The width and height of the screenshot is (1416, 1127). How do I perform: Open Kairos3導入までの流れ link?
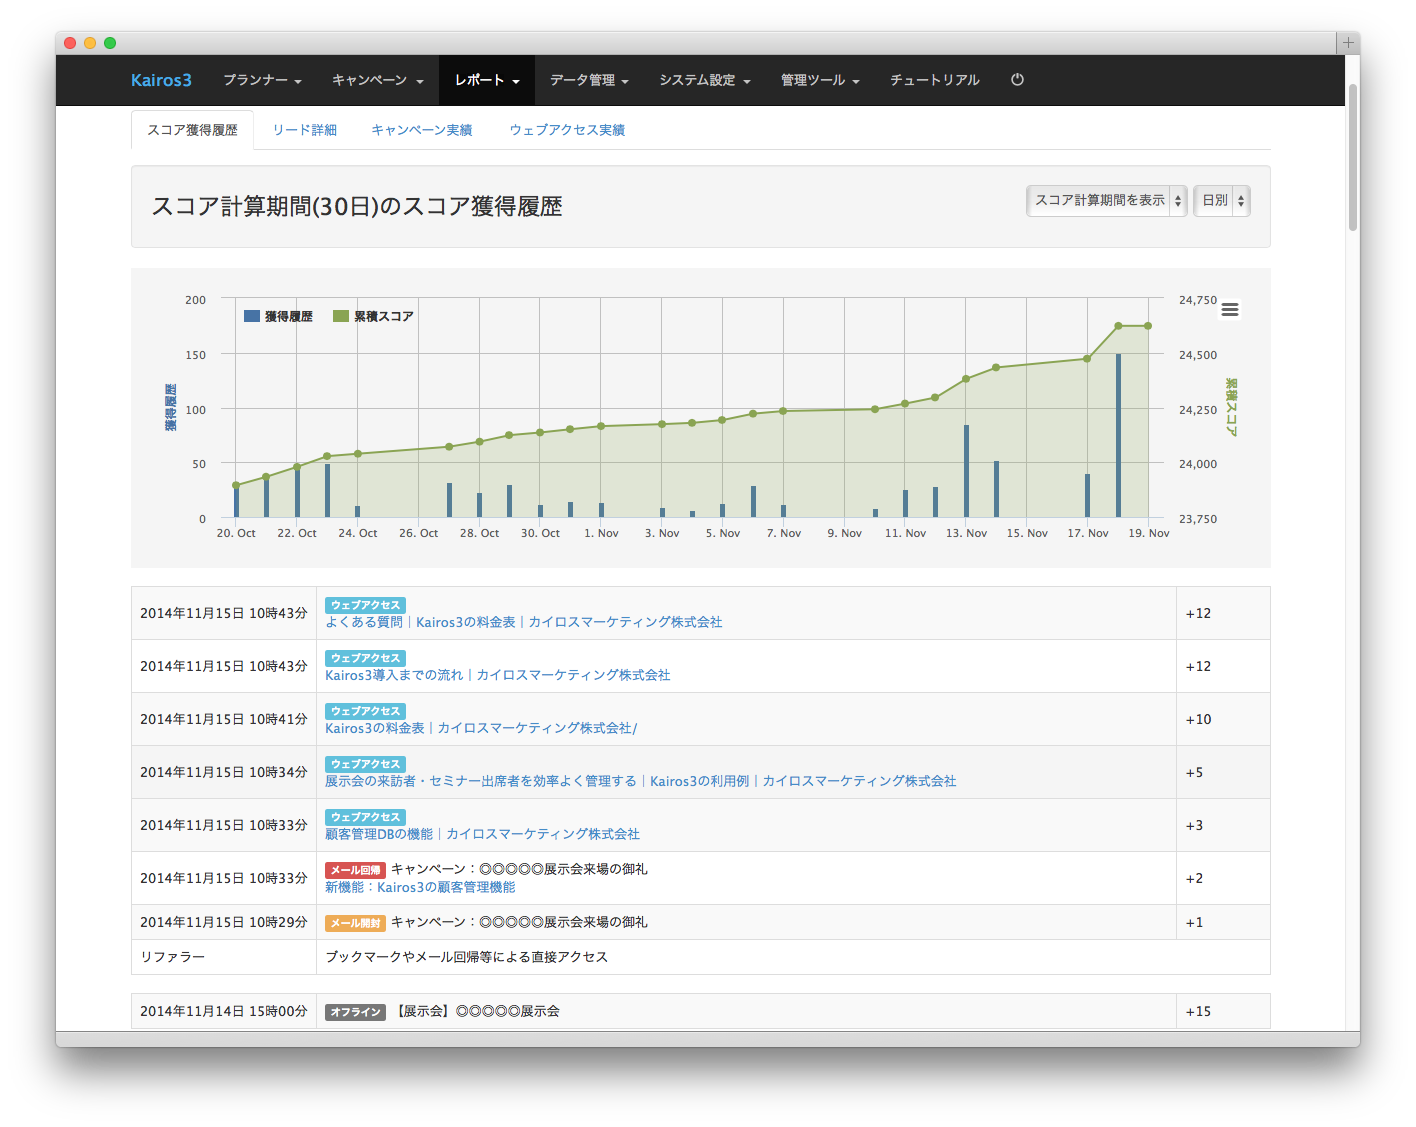(497, 675)
